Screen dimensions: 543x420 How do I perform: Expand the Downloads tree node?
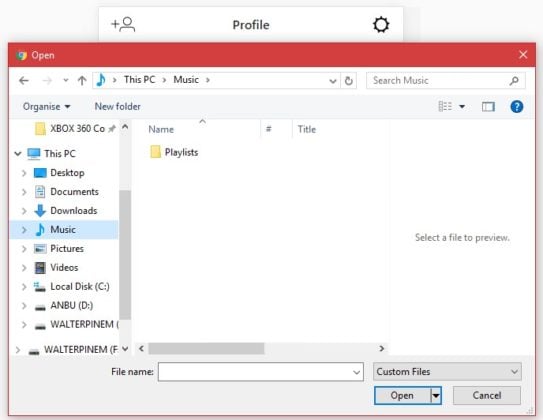(24, 211)
